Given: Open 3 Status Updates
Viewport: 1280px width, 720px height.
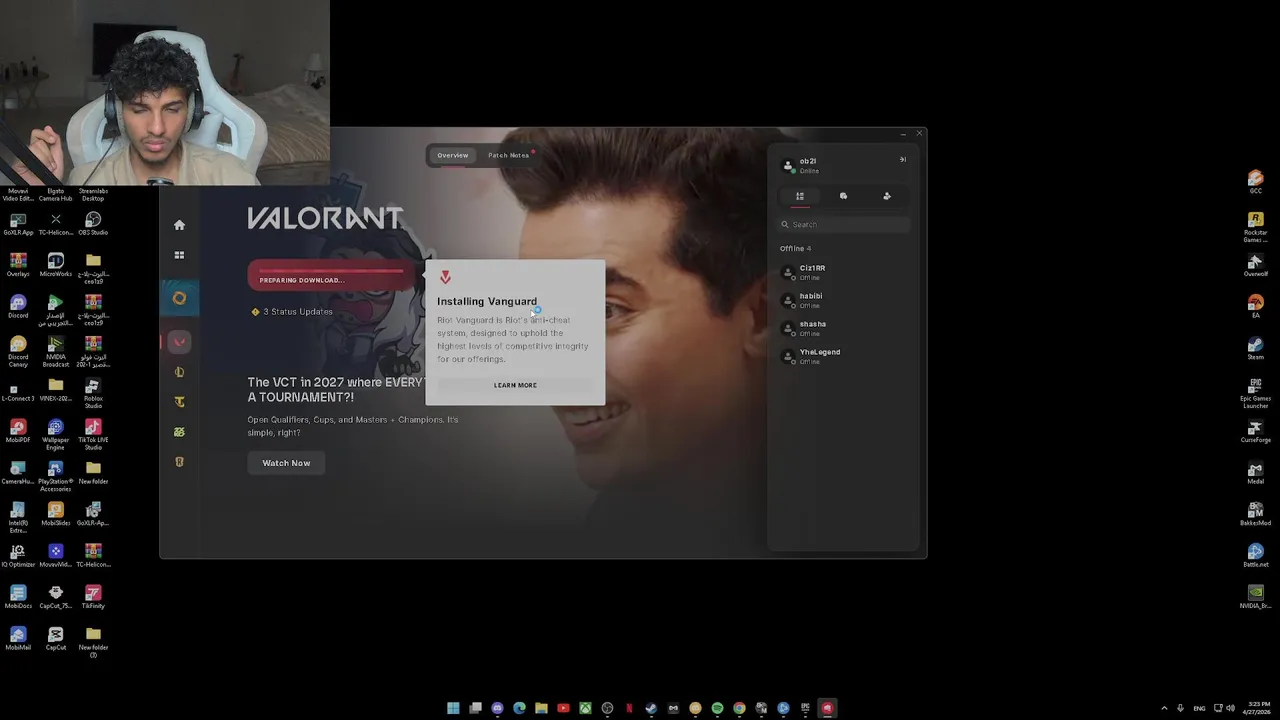Looking at the screenshot, I should click(292, 312).
